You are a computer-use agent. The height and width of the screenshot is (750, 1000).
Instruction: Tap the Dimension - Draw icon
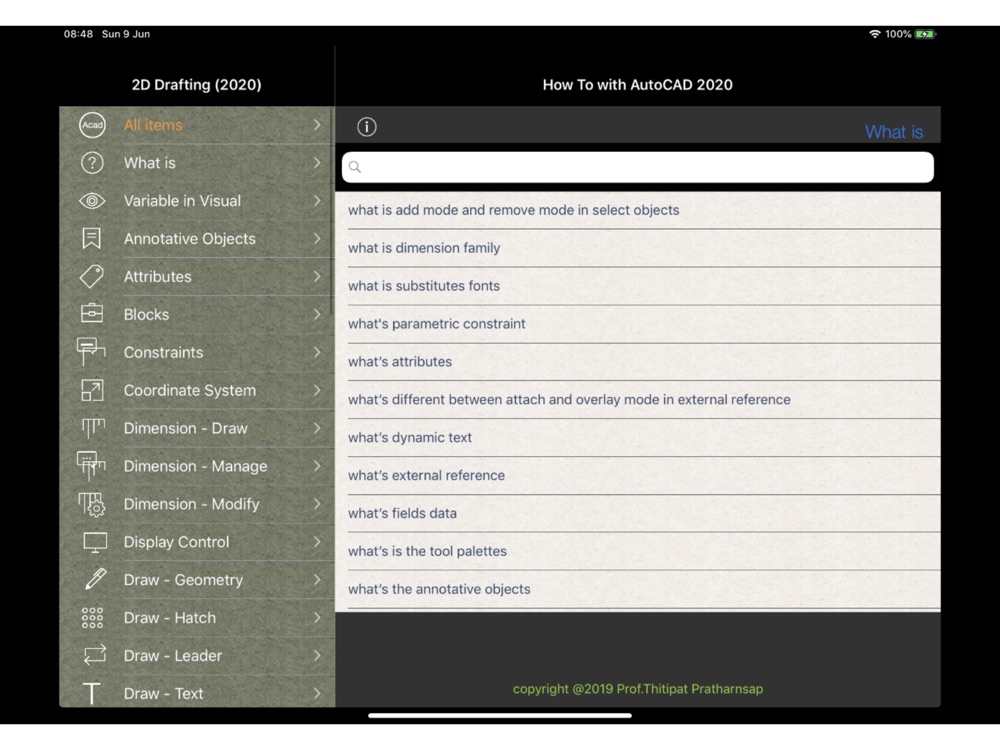(x=92, y=428)
